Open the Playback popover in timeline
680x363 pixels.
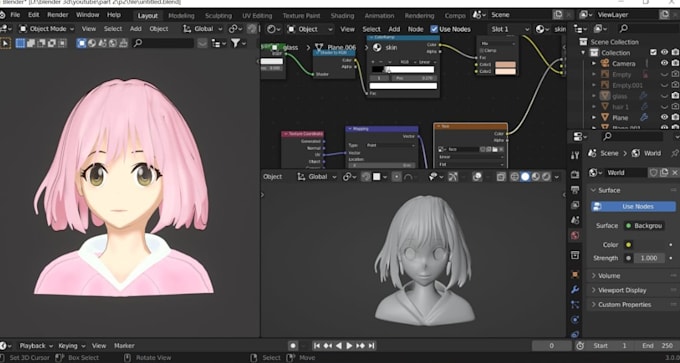pos(36,346)
